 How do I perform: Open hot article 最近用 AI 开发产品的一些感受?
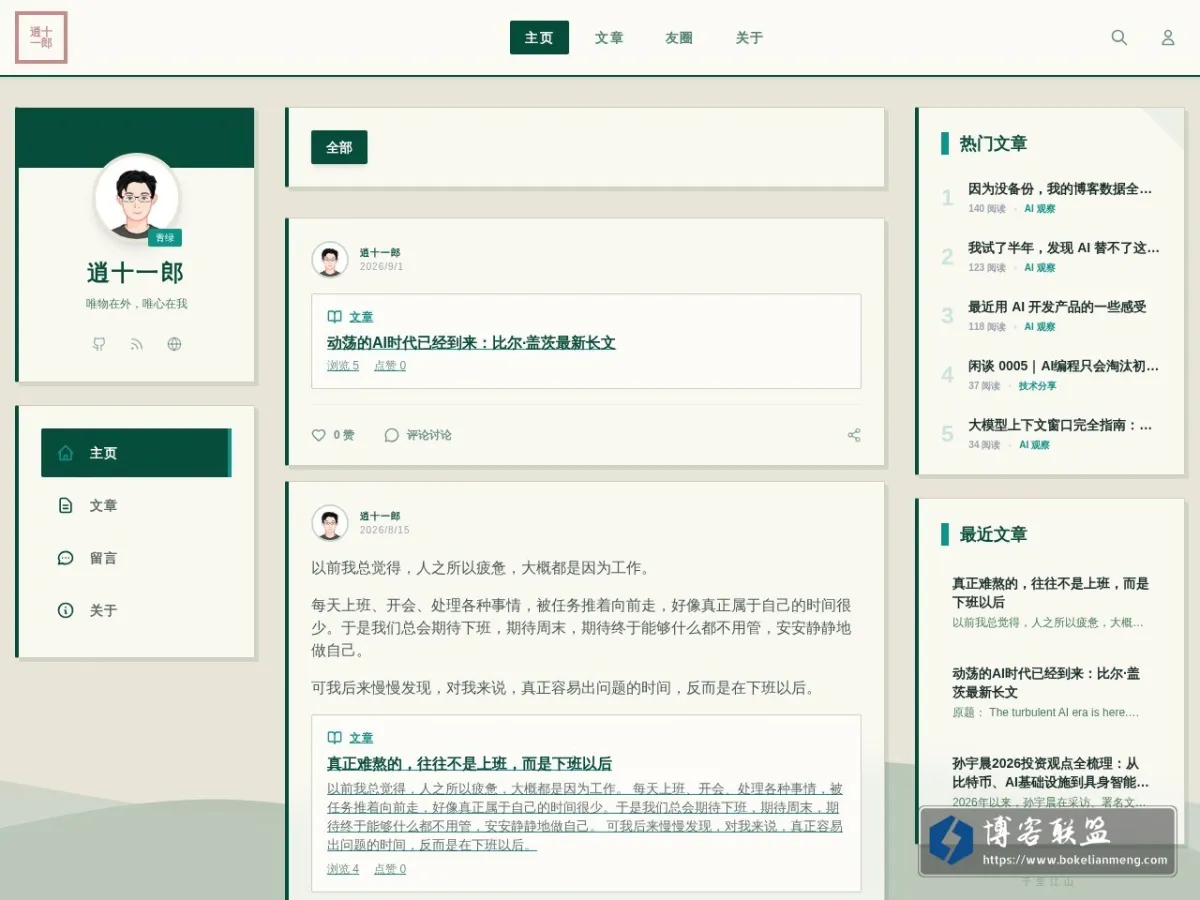click(x=1057, y=307)
